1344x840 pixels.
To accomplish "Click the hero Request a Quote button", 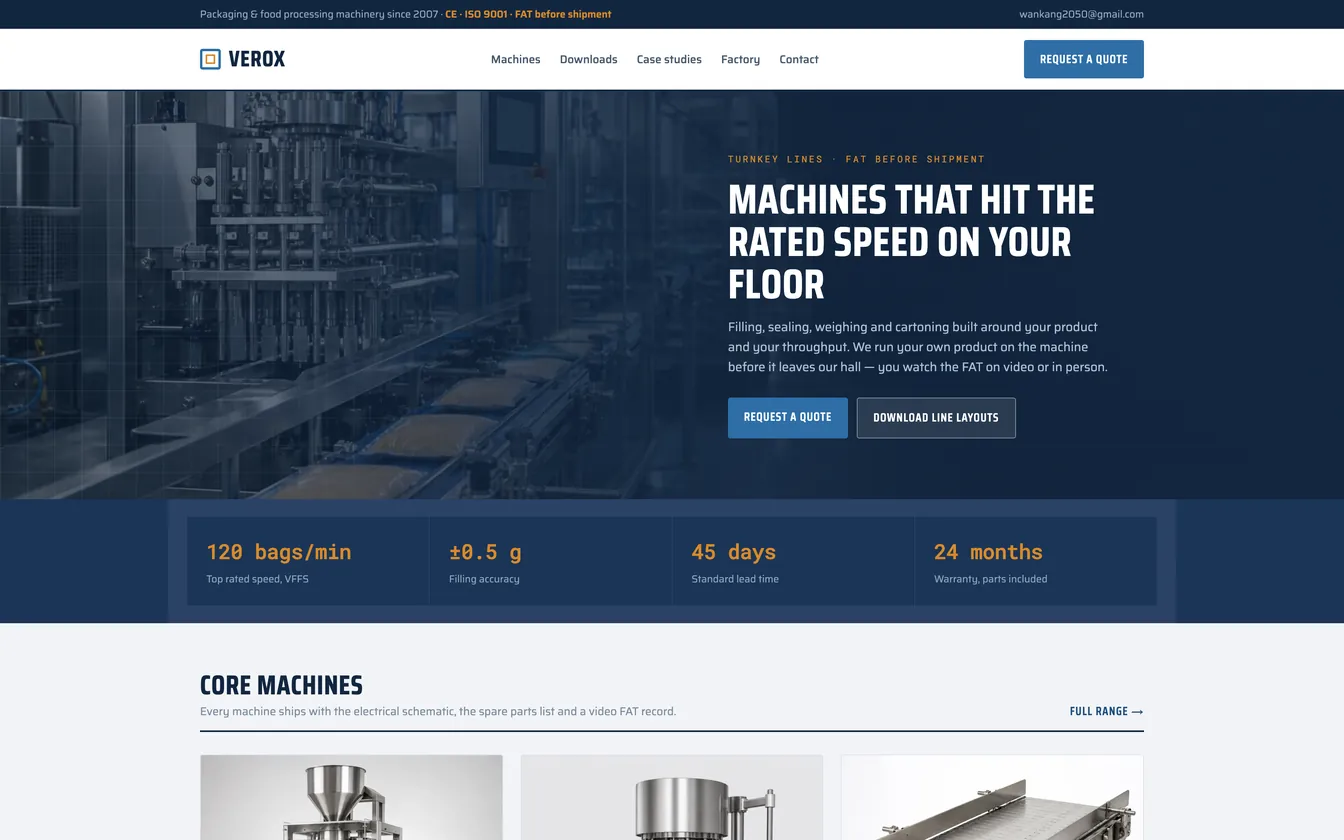I will pos(788,418).
